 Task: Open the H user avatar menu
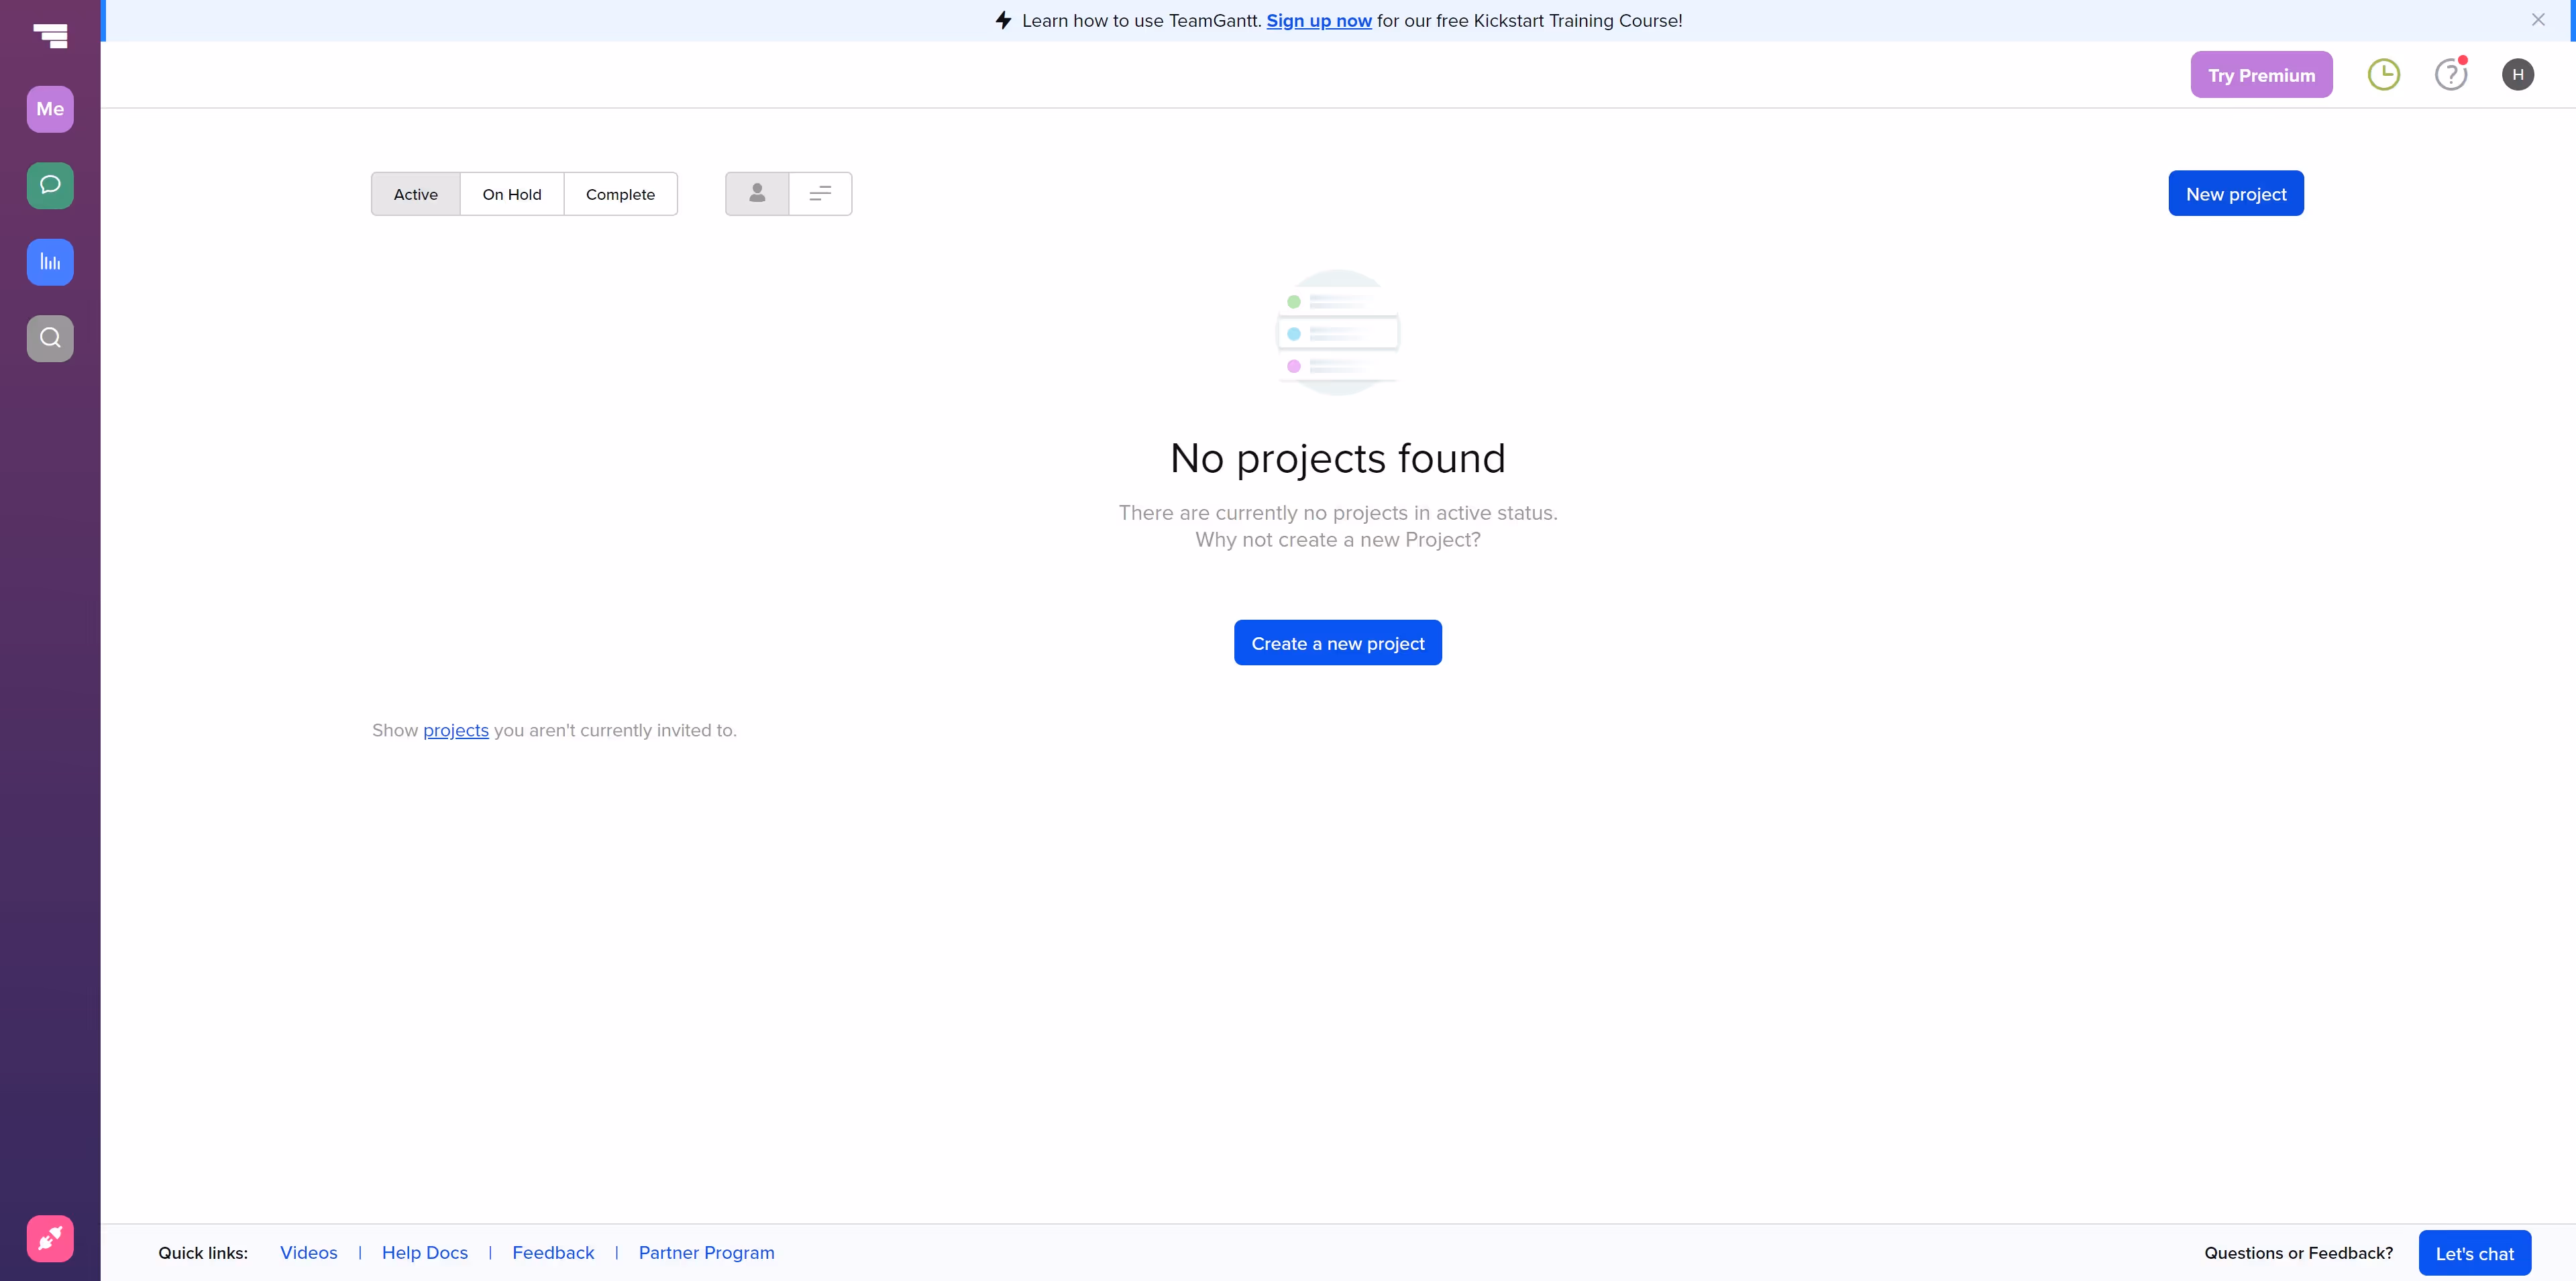pyautogui.click(x=2517, y=75)
